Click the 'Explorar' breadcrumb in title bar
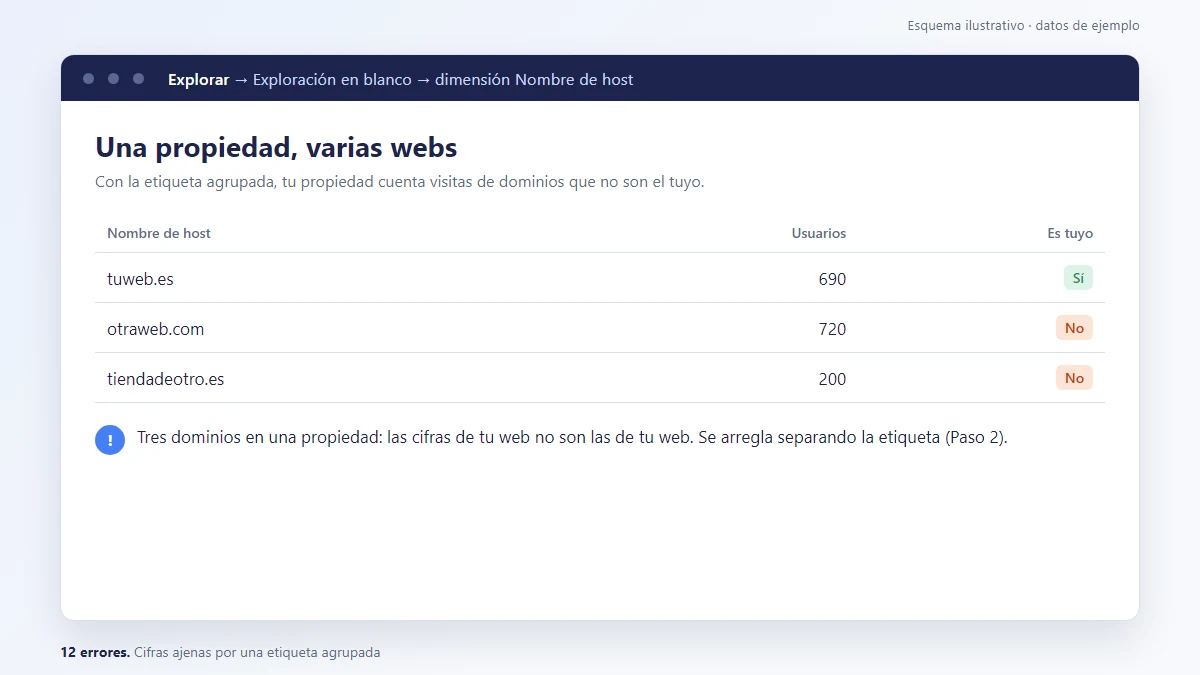This screenshot has width=1200, height=675. click(x=198, y=79)
